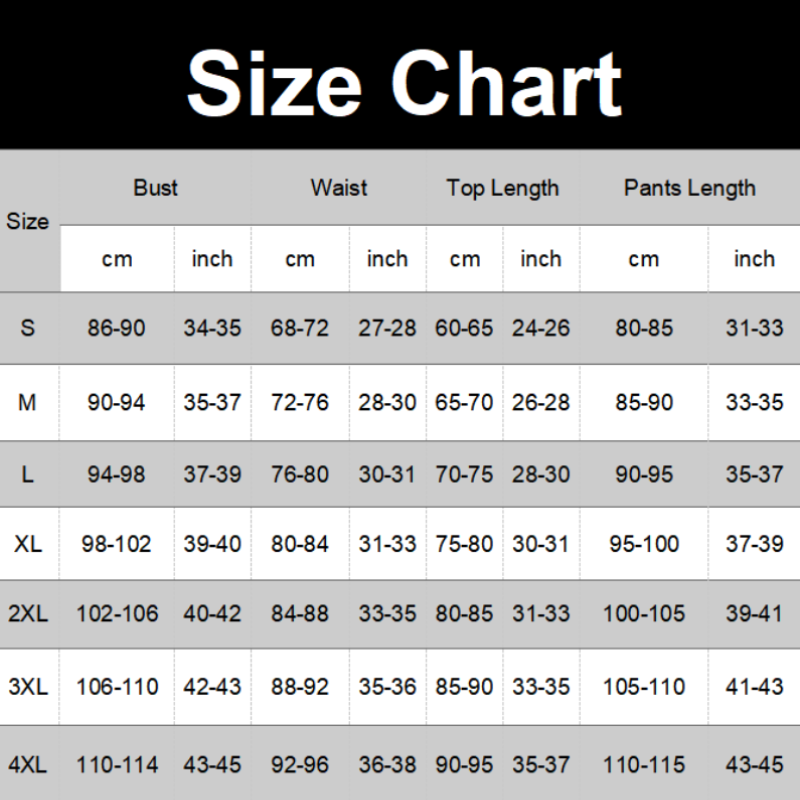
Task: Select the 2XL size row label
Action: pos(28,613)
